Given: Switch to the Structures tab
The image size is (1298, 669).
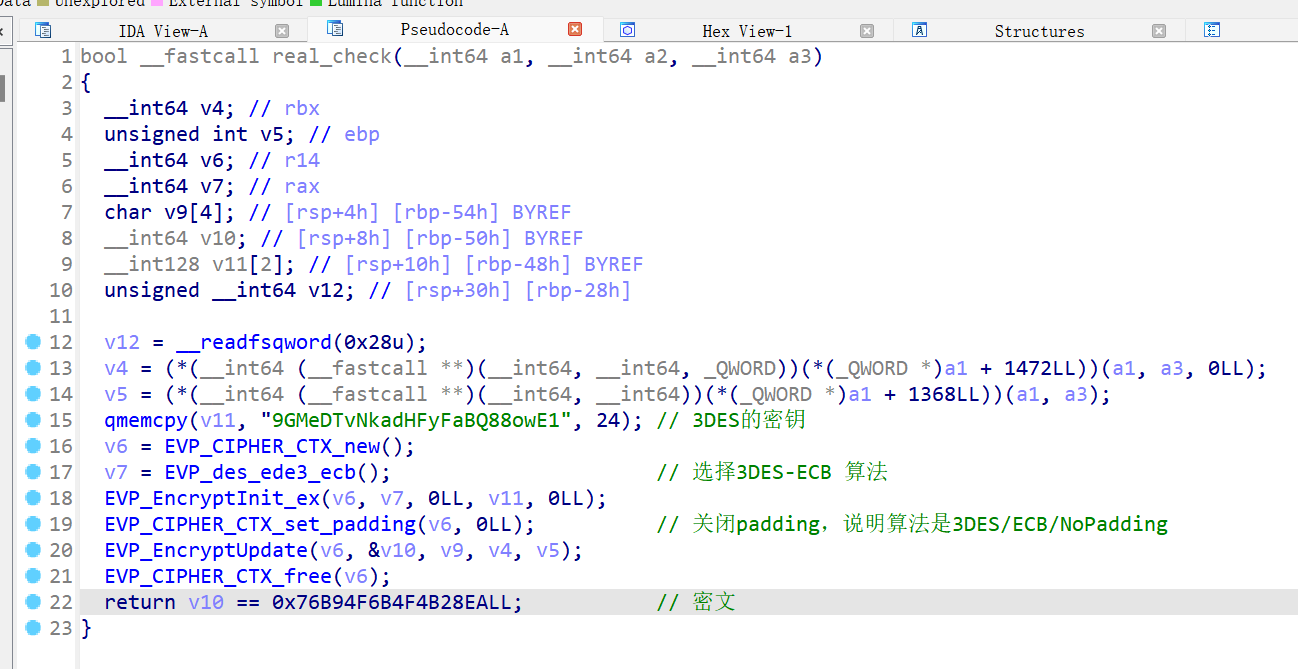Looking at the screenshot, I should tap(1039, 31).
